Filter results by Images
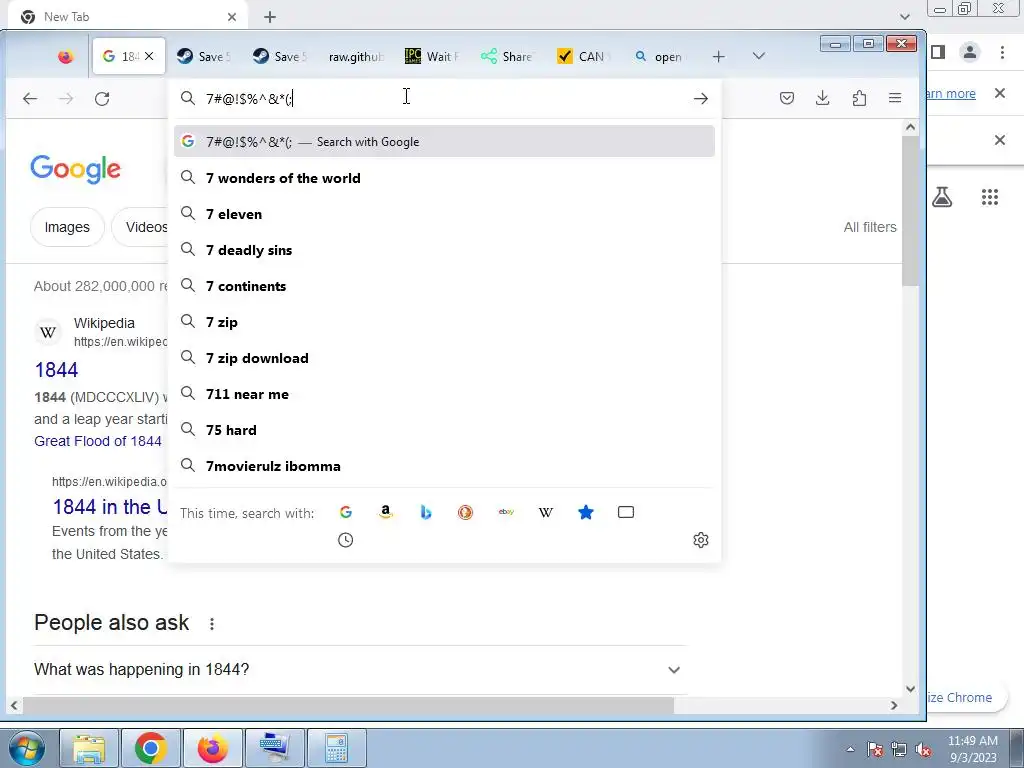 coord(67,227)
